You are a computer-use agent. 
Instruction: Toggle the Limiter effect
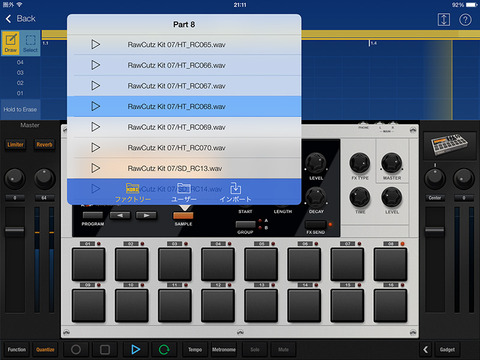pos(15,145)
